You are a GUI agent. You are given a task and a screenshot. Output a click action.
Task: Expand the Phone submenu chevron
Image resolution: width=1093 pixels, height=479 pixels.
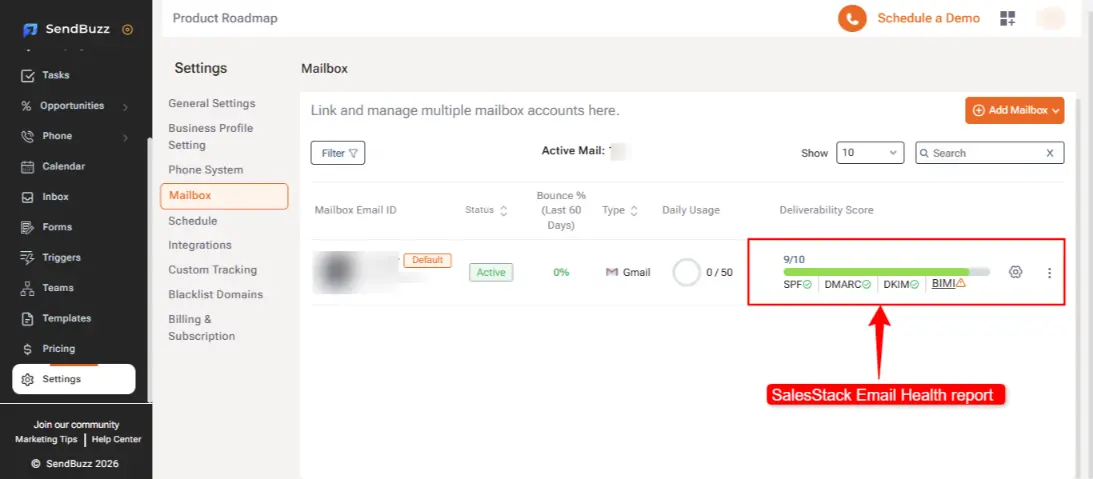(125, 137)
